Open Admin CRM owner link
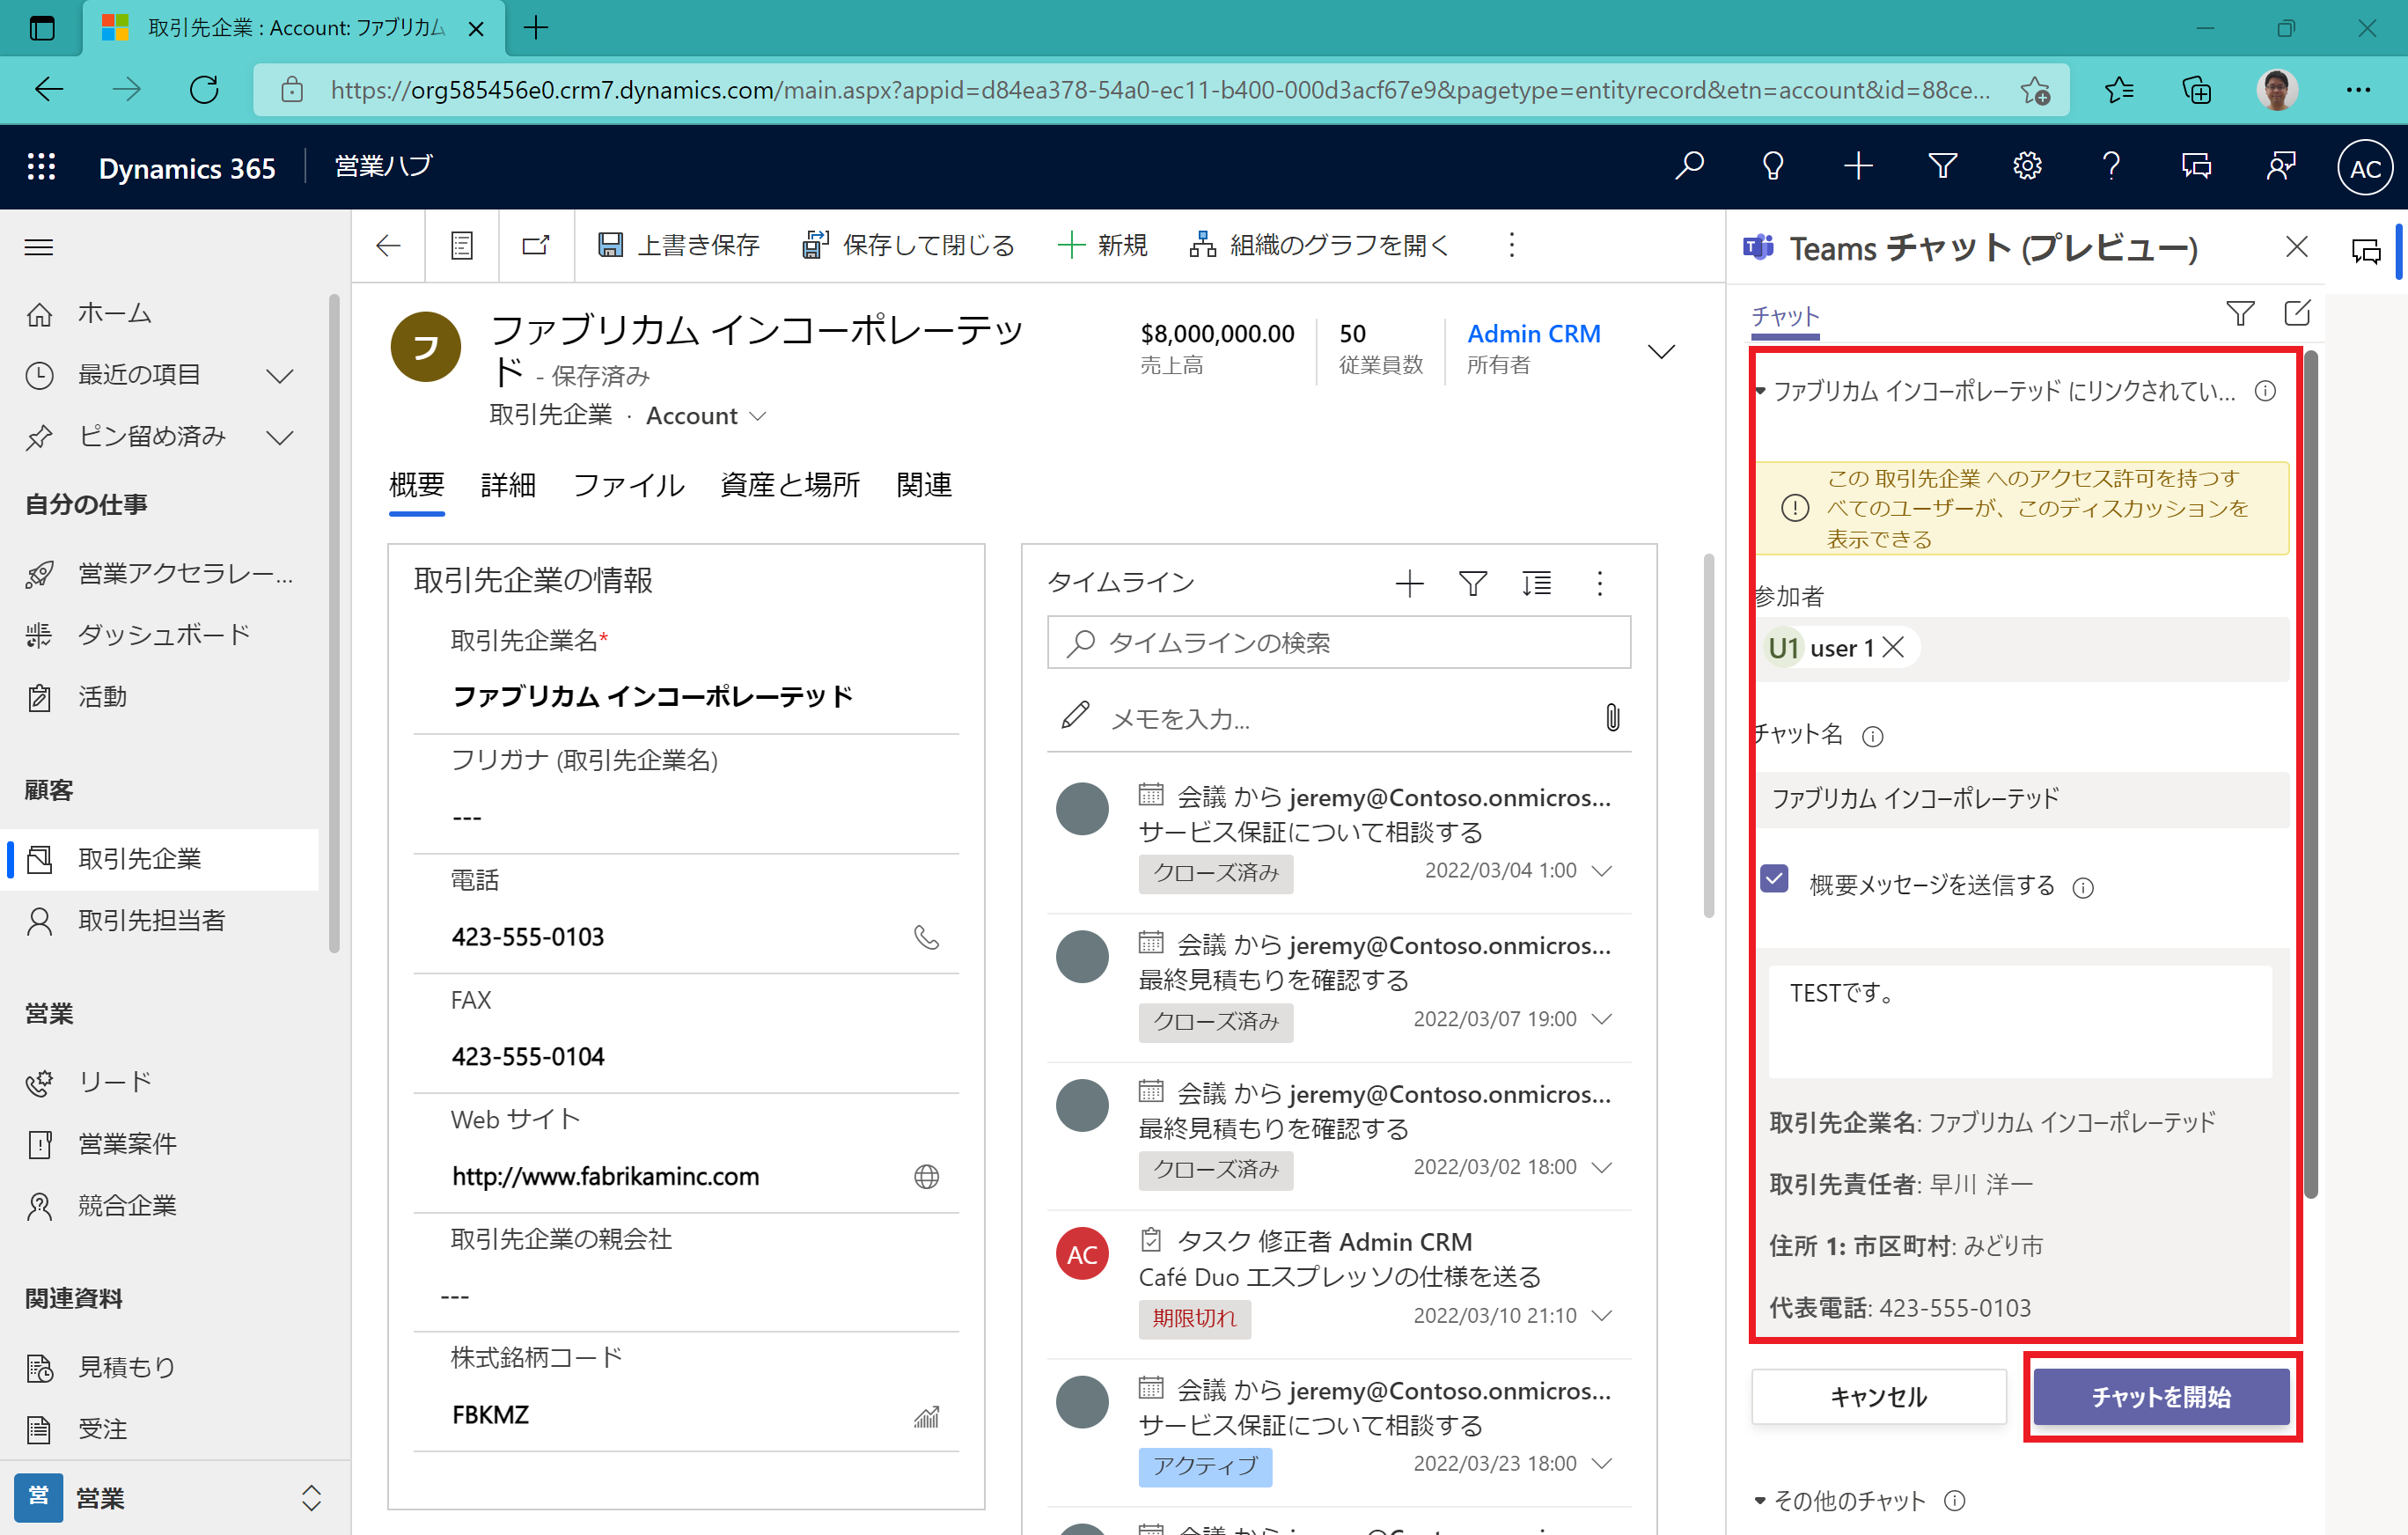 pyautogui.click(x=1533, y=334)
